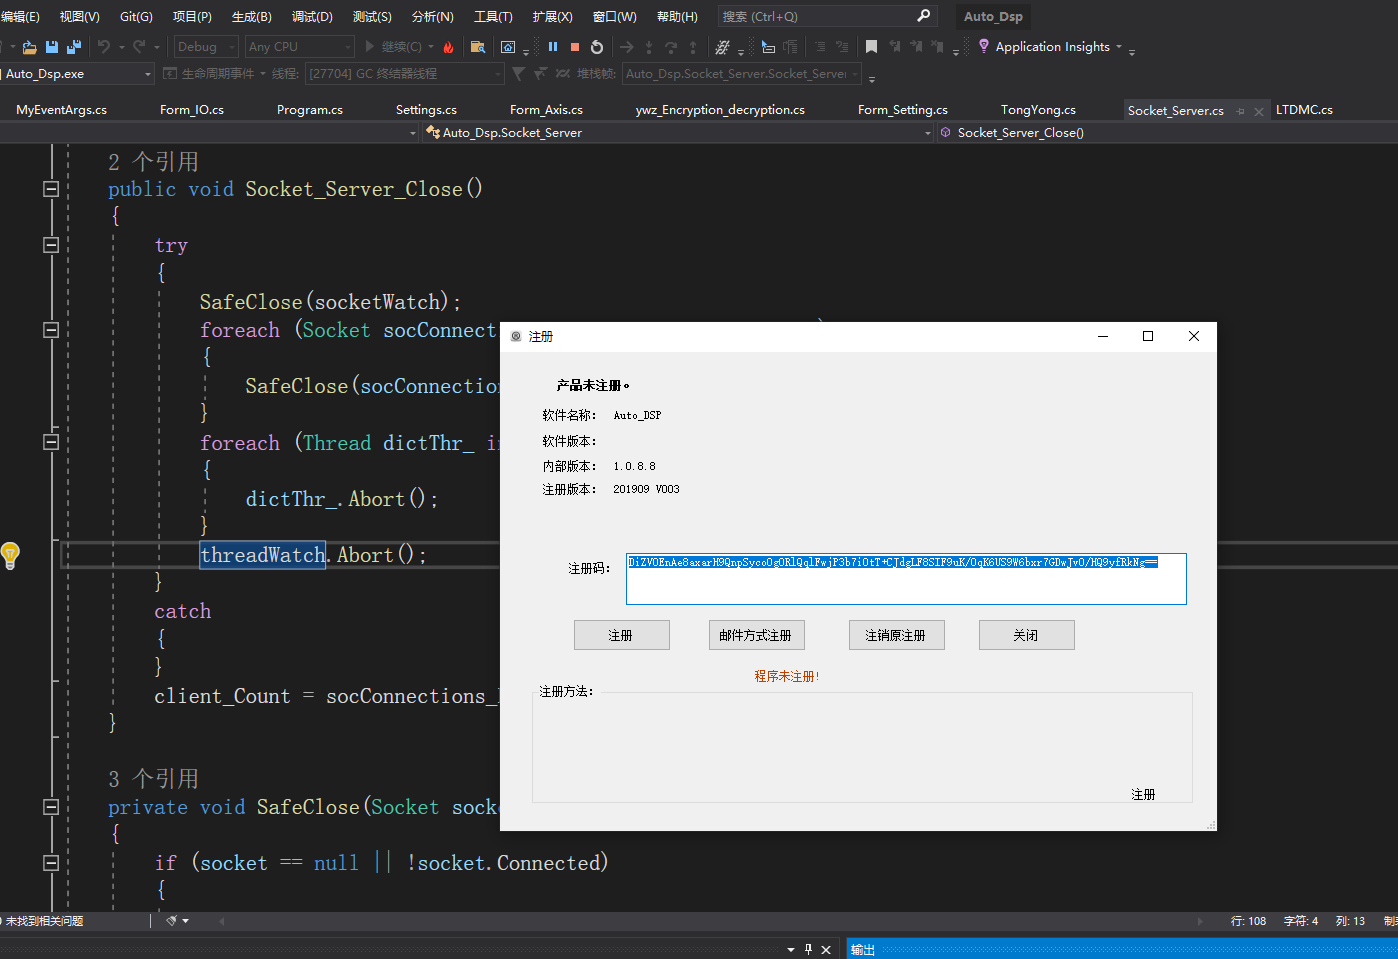
Task: Click the 邮件方式注册 button
Action: click(755, 635)
